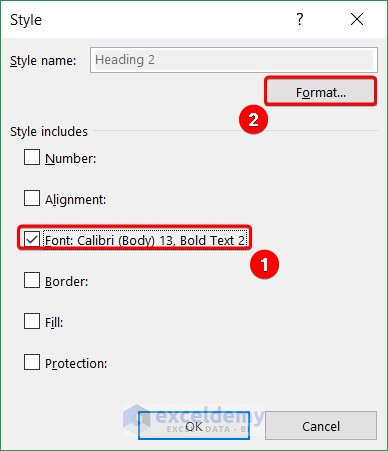Select the 'Font: Calibri (Body) 13' label text
388x451 pixels.
click(110, 240)
